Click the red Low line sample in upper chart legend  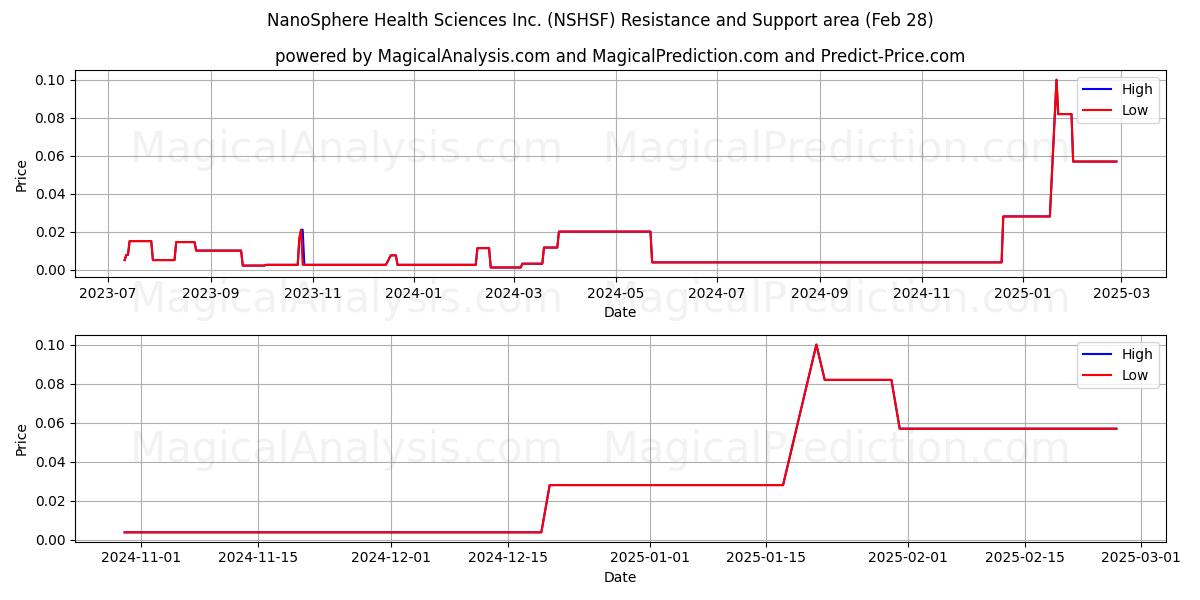coord(1098,110)
